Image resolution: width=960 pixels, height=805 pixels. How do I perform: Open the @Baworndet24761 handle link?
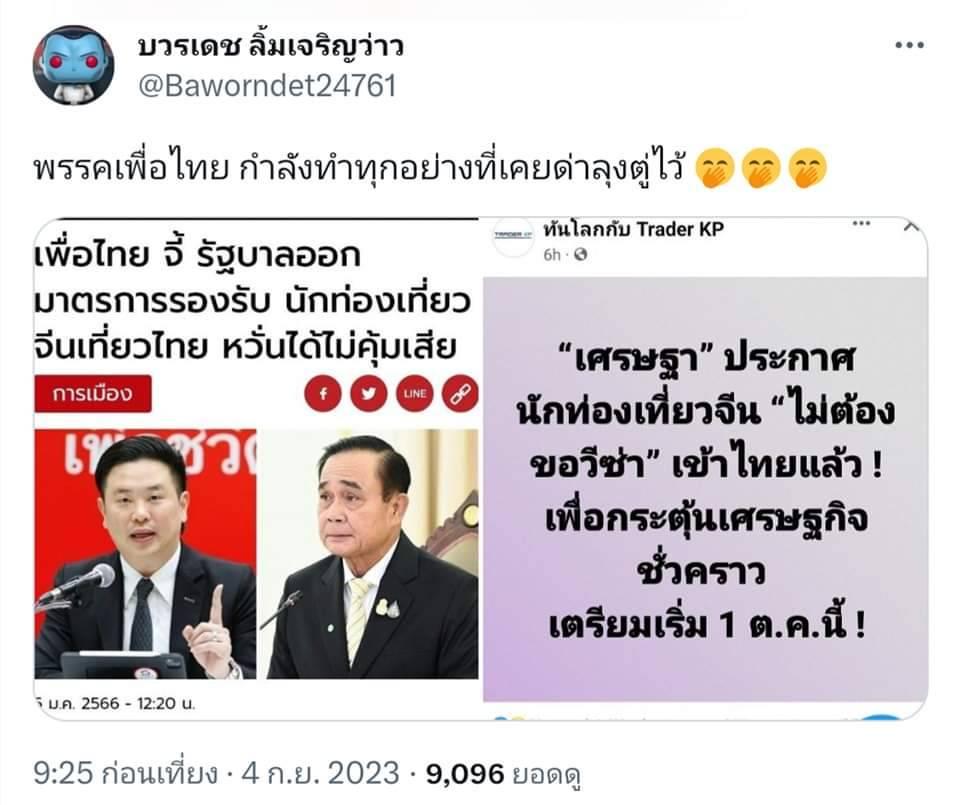268,86
